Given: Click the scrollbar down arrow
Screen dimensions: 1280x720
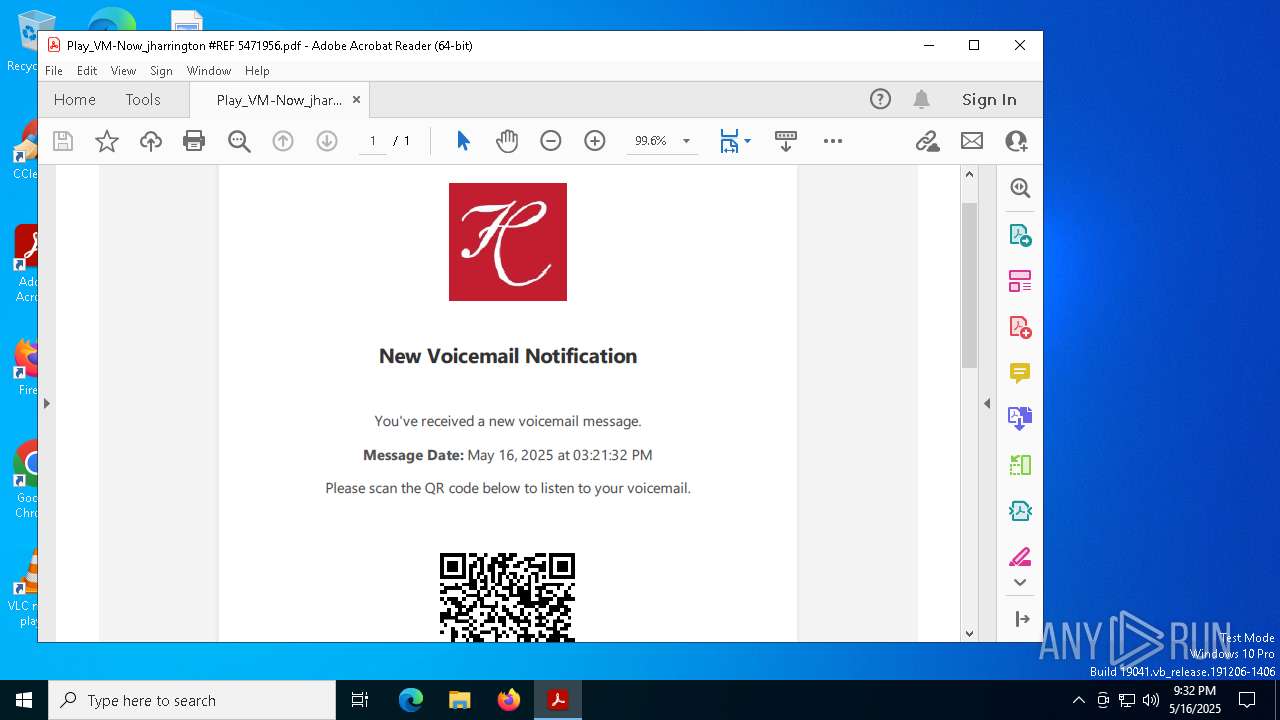Looking at the screenshot, I should tap(969, 633).
